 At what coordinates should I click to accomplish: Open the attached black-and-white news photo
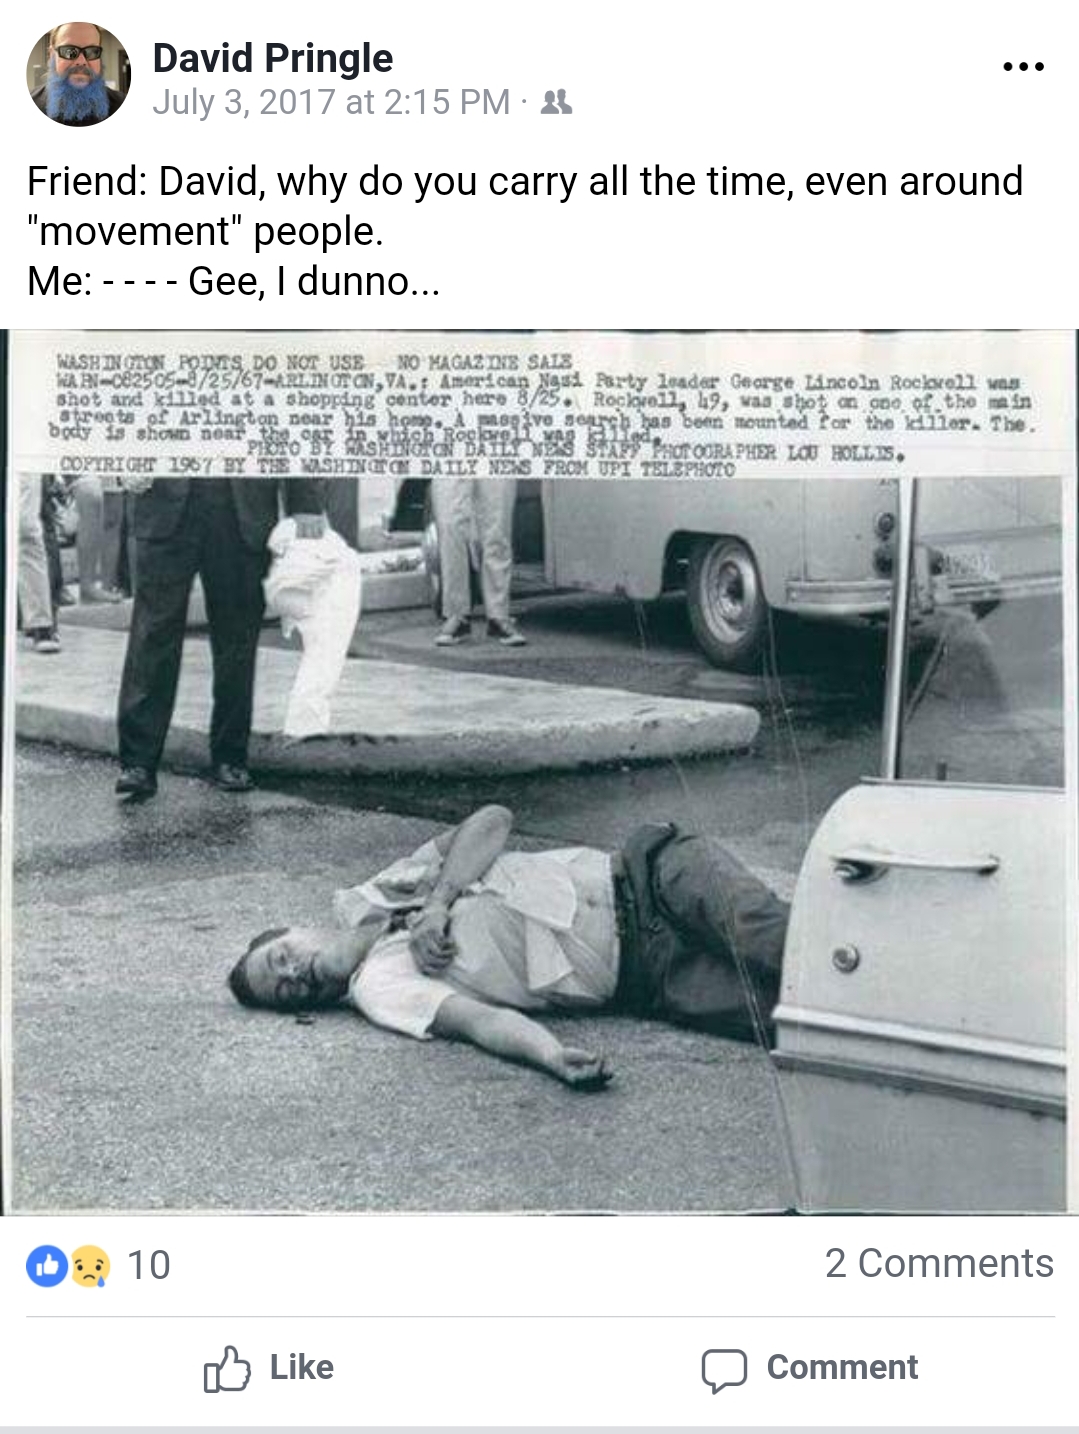click(x=539, y=772)
